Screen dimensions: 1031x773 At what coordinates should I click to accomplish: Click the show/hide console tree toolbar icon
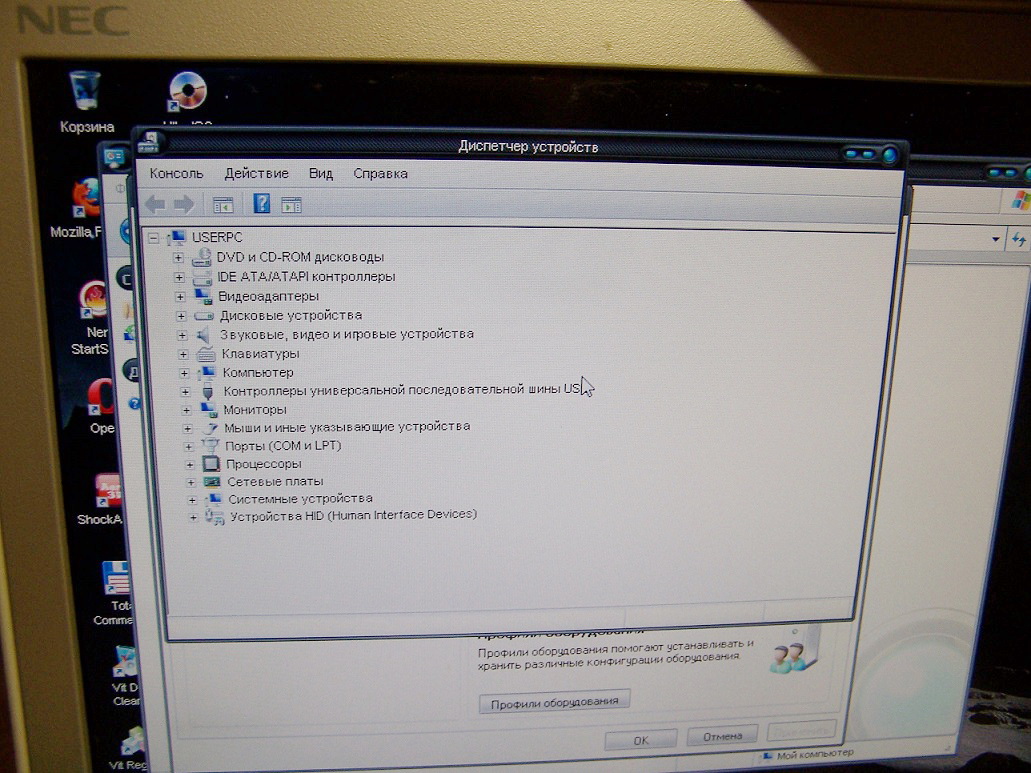point(222,204)
